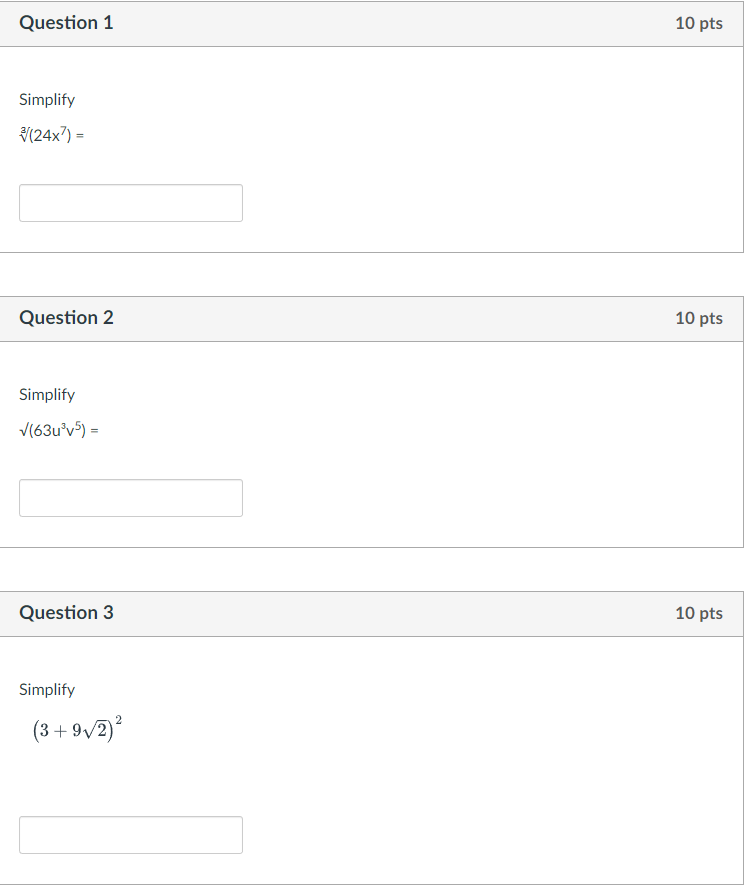Viewport: 744px width, 886px height.
Task: Click the equals sign after the cube root expression
Action: 79,137
